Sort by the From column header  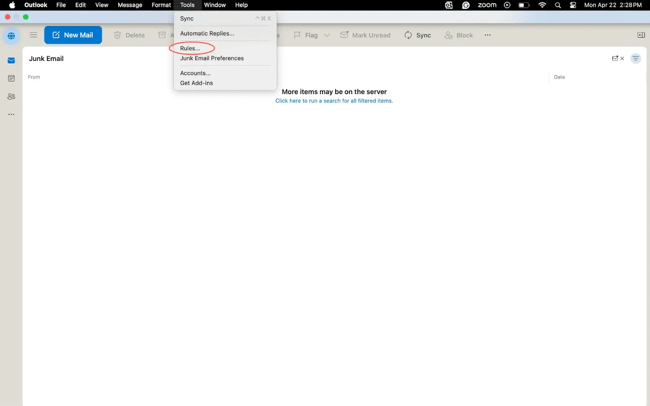coord(34,77)
